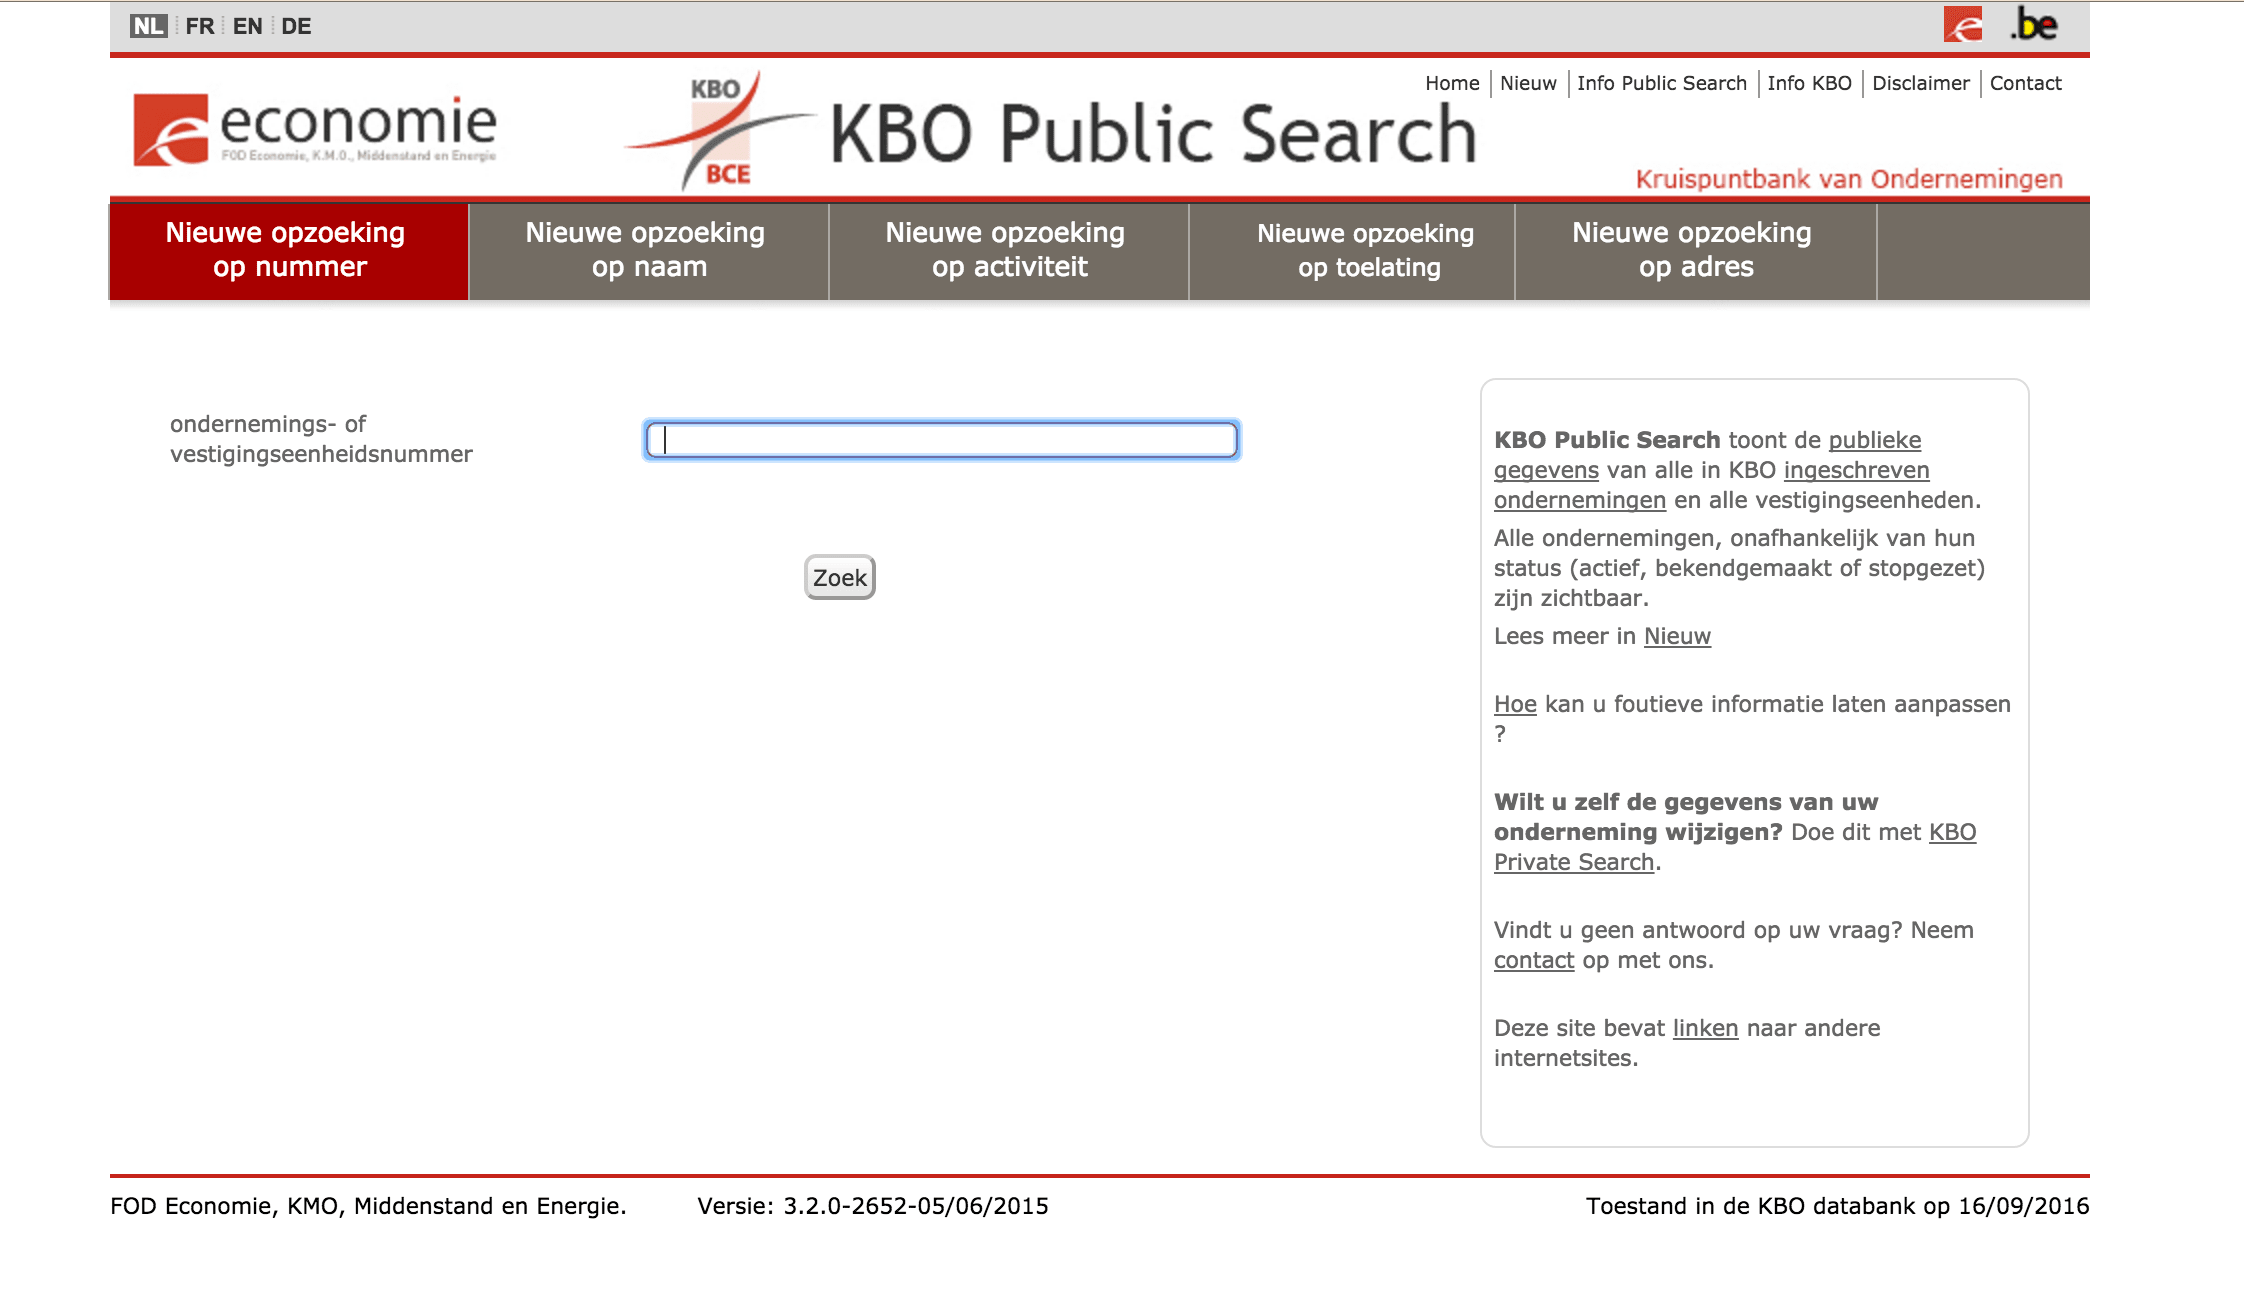2244x1298 pixels.
Task: Open the KBO Private Search link
Action: 1735,847
